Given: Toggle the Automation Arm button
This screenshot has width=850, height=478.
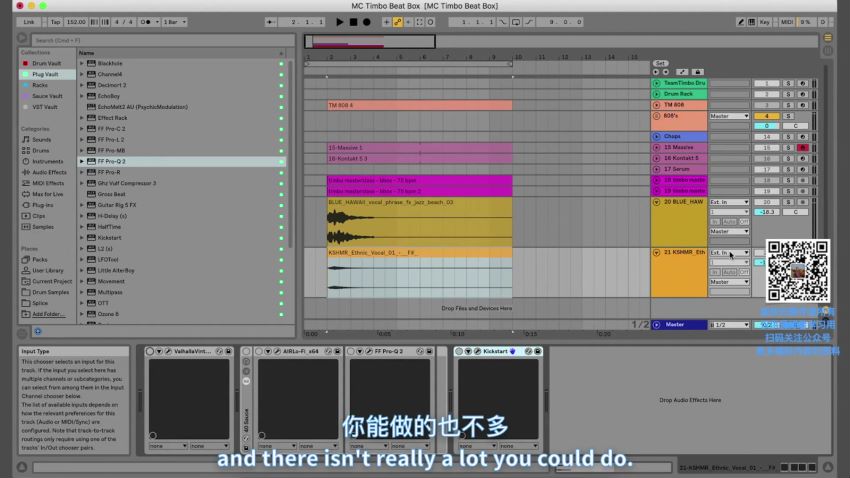Looking at the screenshot, I should [x=398, y=22].
